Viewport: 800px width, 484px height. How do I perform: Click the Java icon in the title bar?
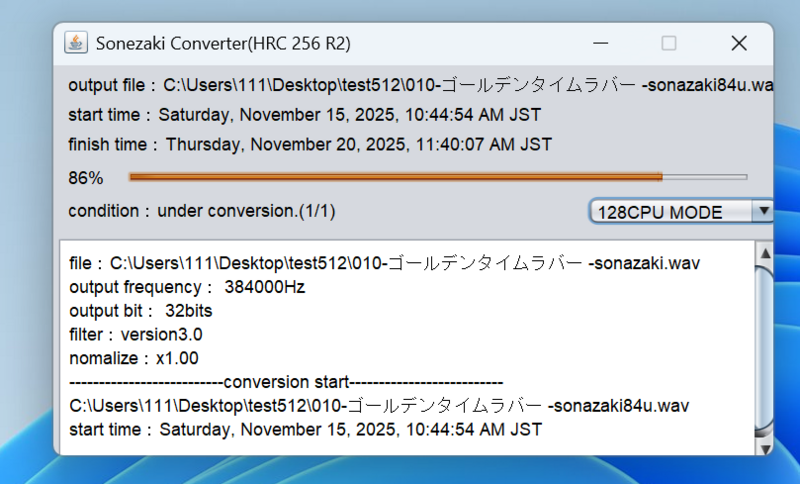(x=76, y=43)
